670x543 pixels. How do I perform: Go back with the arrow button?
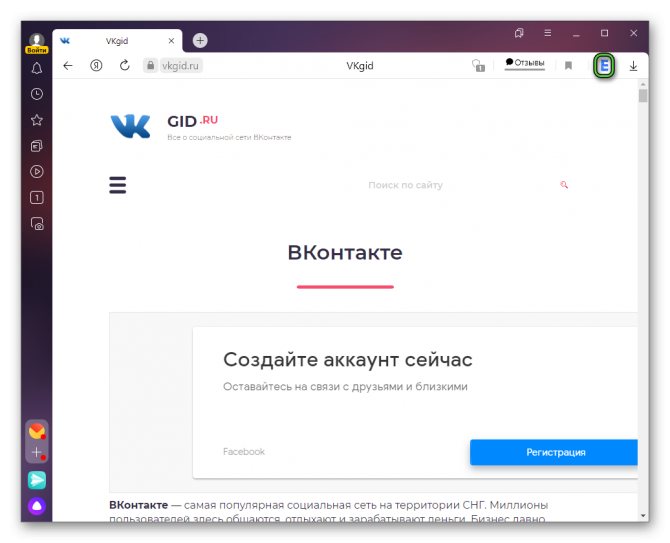click(x=68, y=66)
